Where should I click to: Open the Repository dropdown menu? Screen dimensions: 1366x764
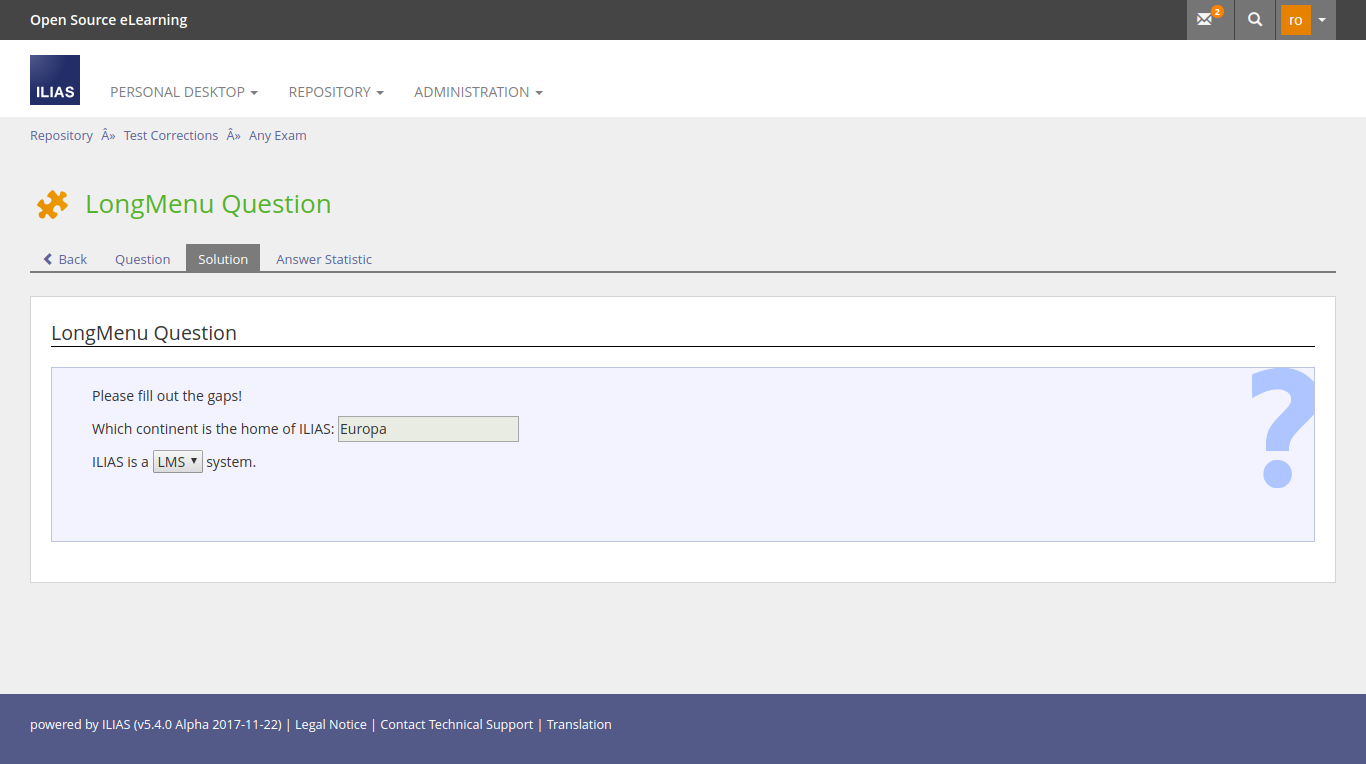[x=335, y=92]
